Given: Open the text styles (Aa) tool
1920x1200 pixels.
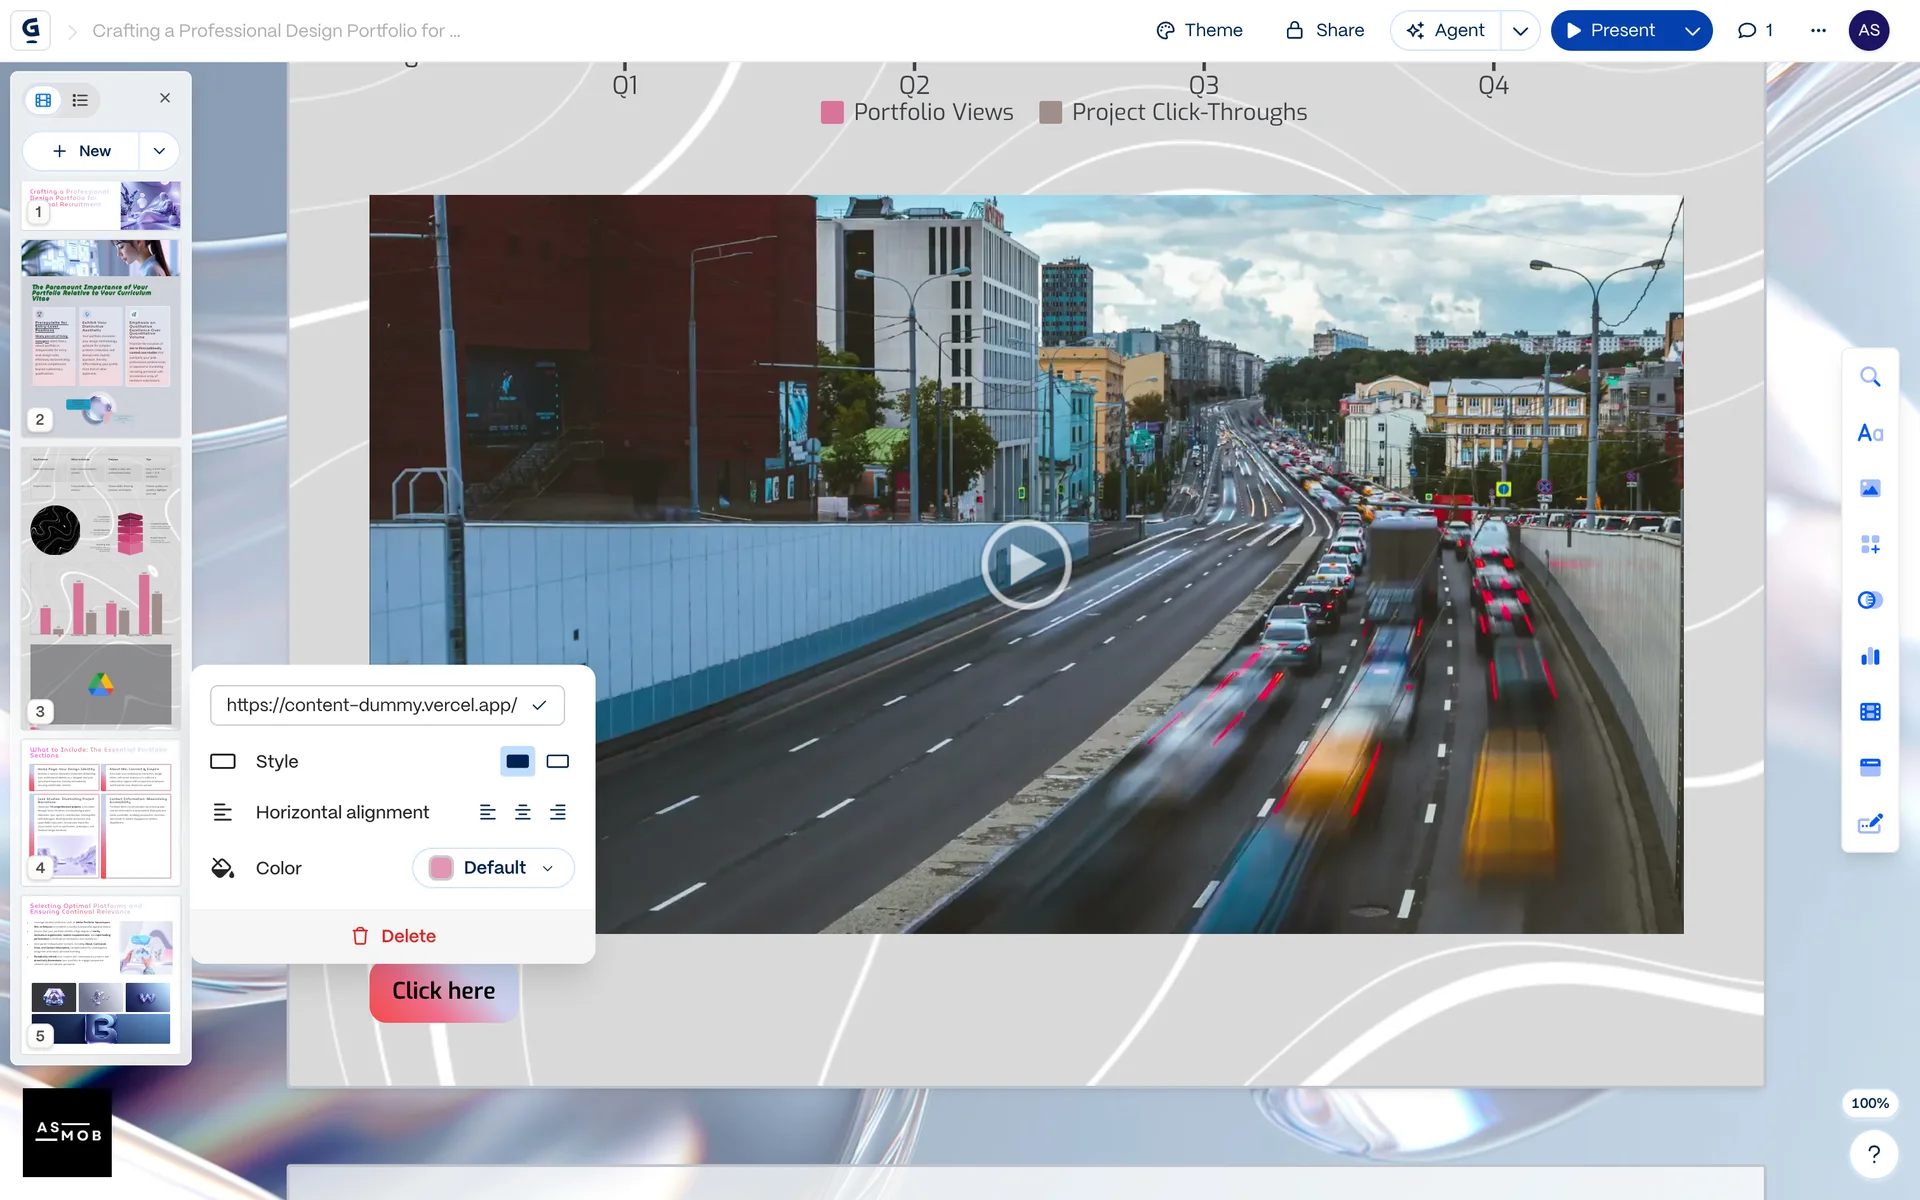Looking at the screenshot, I should pos(1869,433).
